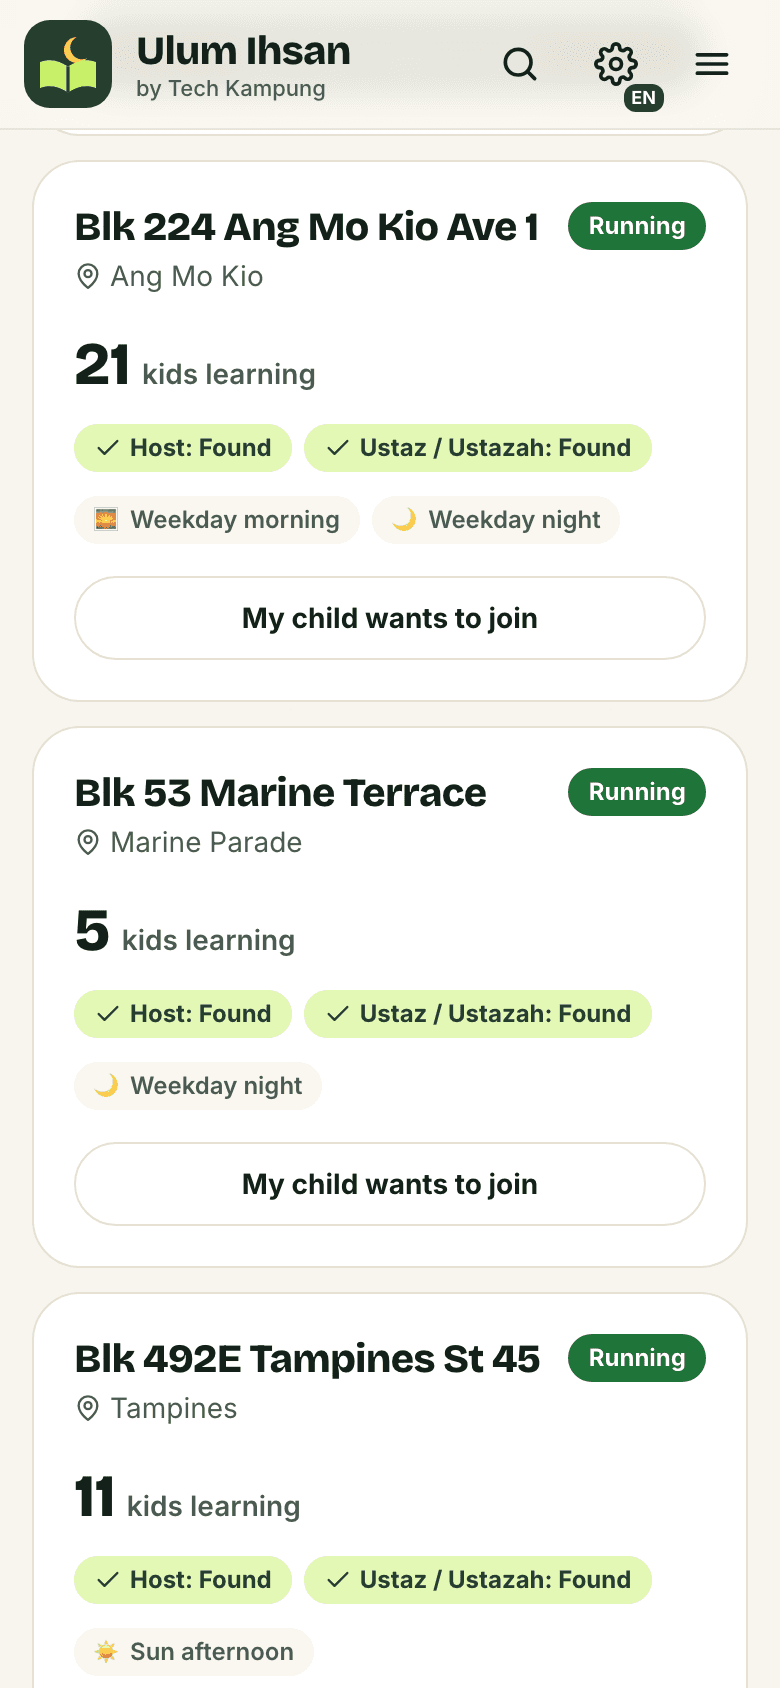Select the Sun afternoon chip

tap(194, 1652)
